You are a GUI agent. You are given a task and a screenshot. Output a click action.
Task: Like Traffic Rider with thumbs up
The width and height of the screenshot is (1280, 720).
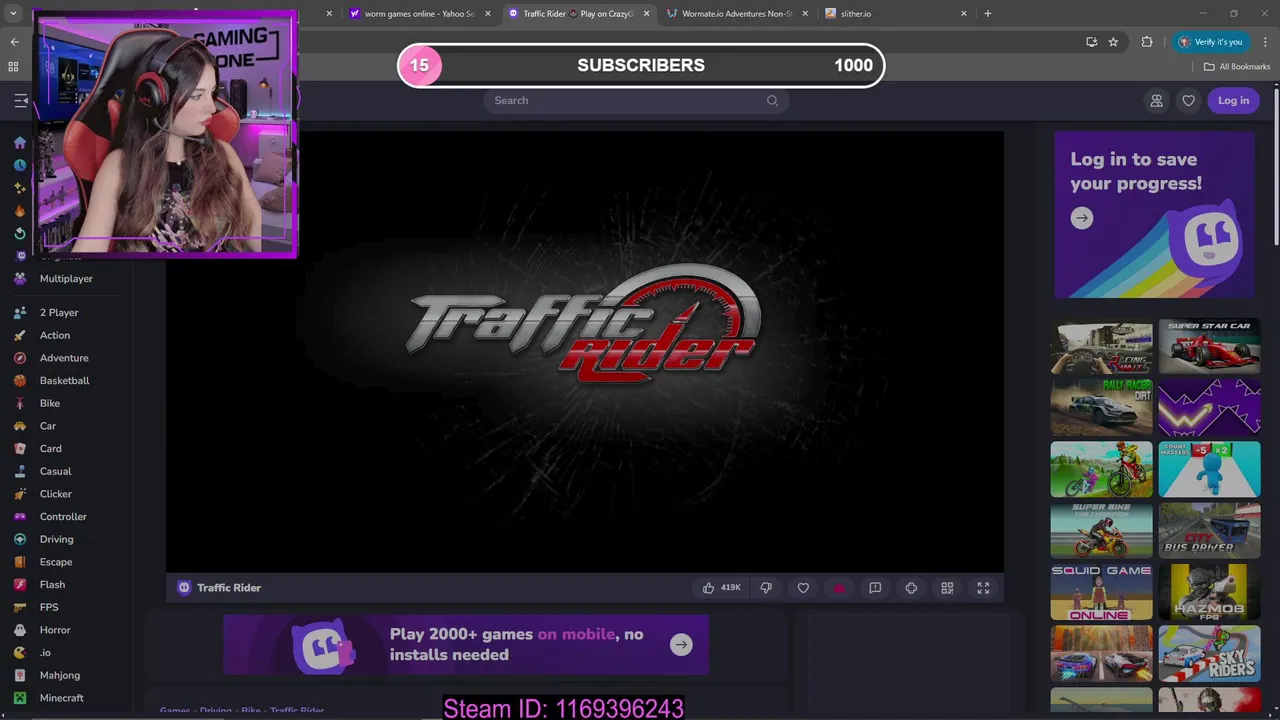(721, 588)
